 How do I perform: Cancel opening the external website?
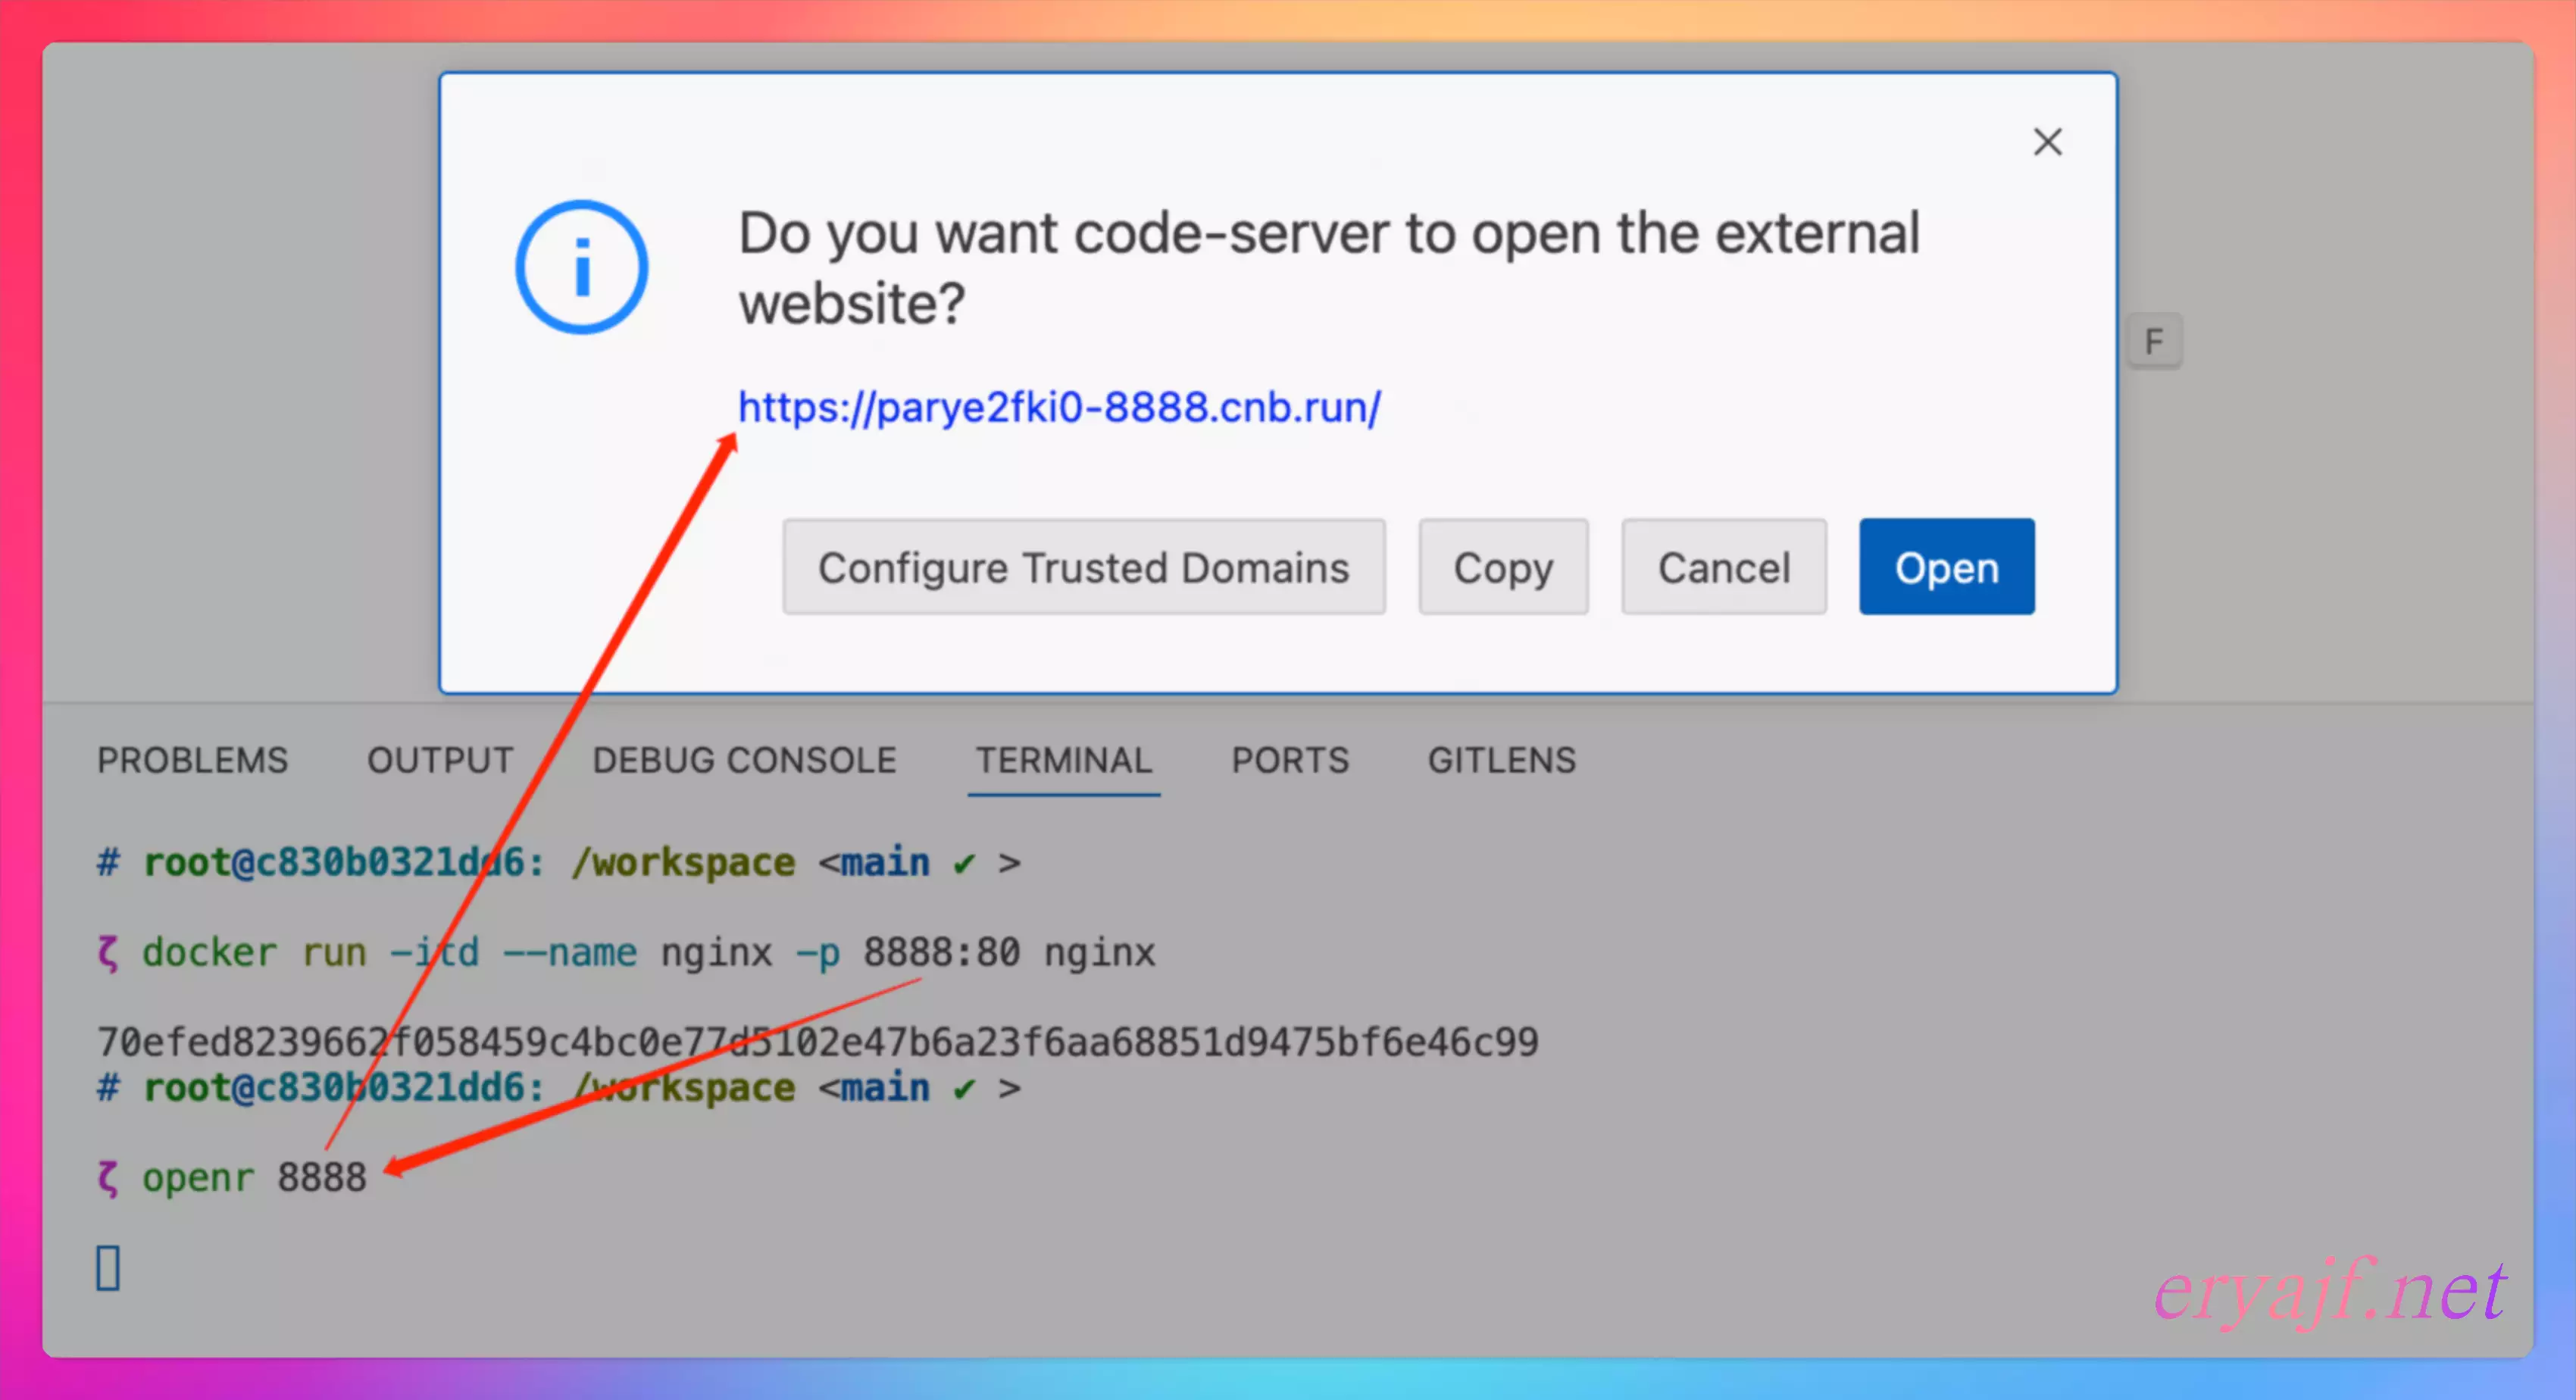(1723, 567)
